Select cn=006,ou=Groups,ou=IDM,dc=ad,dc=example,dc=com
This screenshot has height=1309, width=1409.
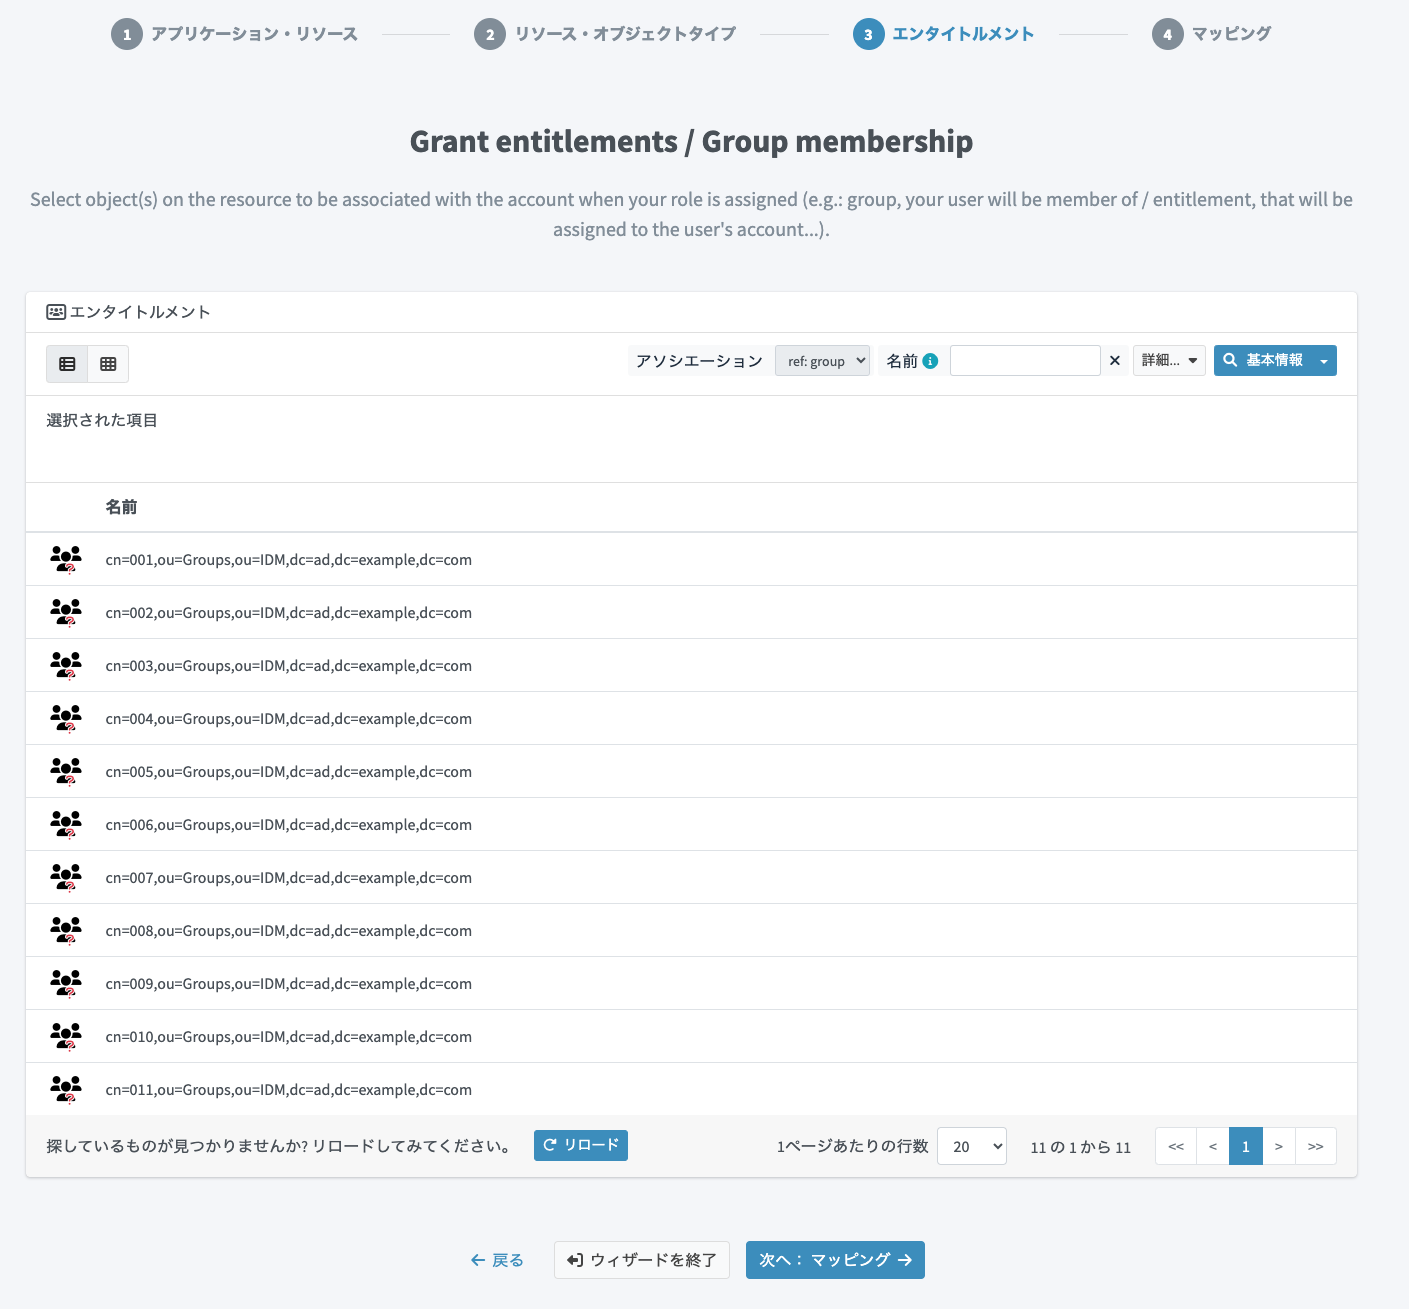[x=289, y=825]
